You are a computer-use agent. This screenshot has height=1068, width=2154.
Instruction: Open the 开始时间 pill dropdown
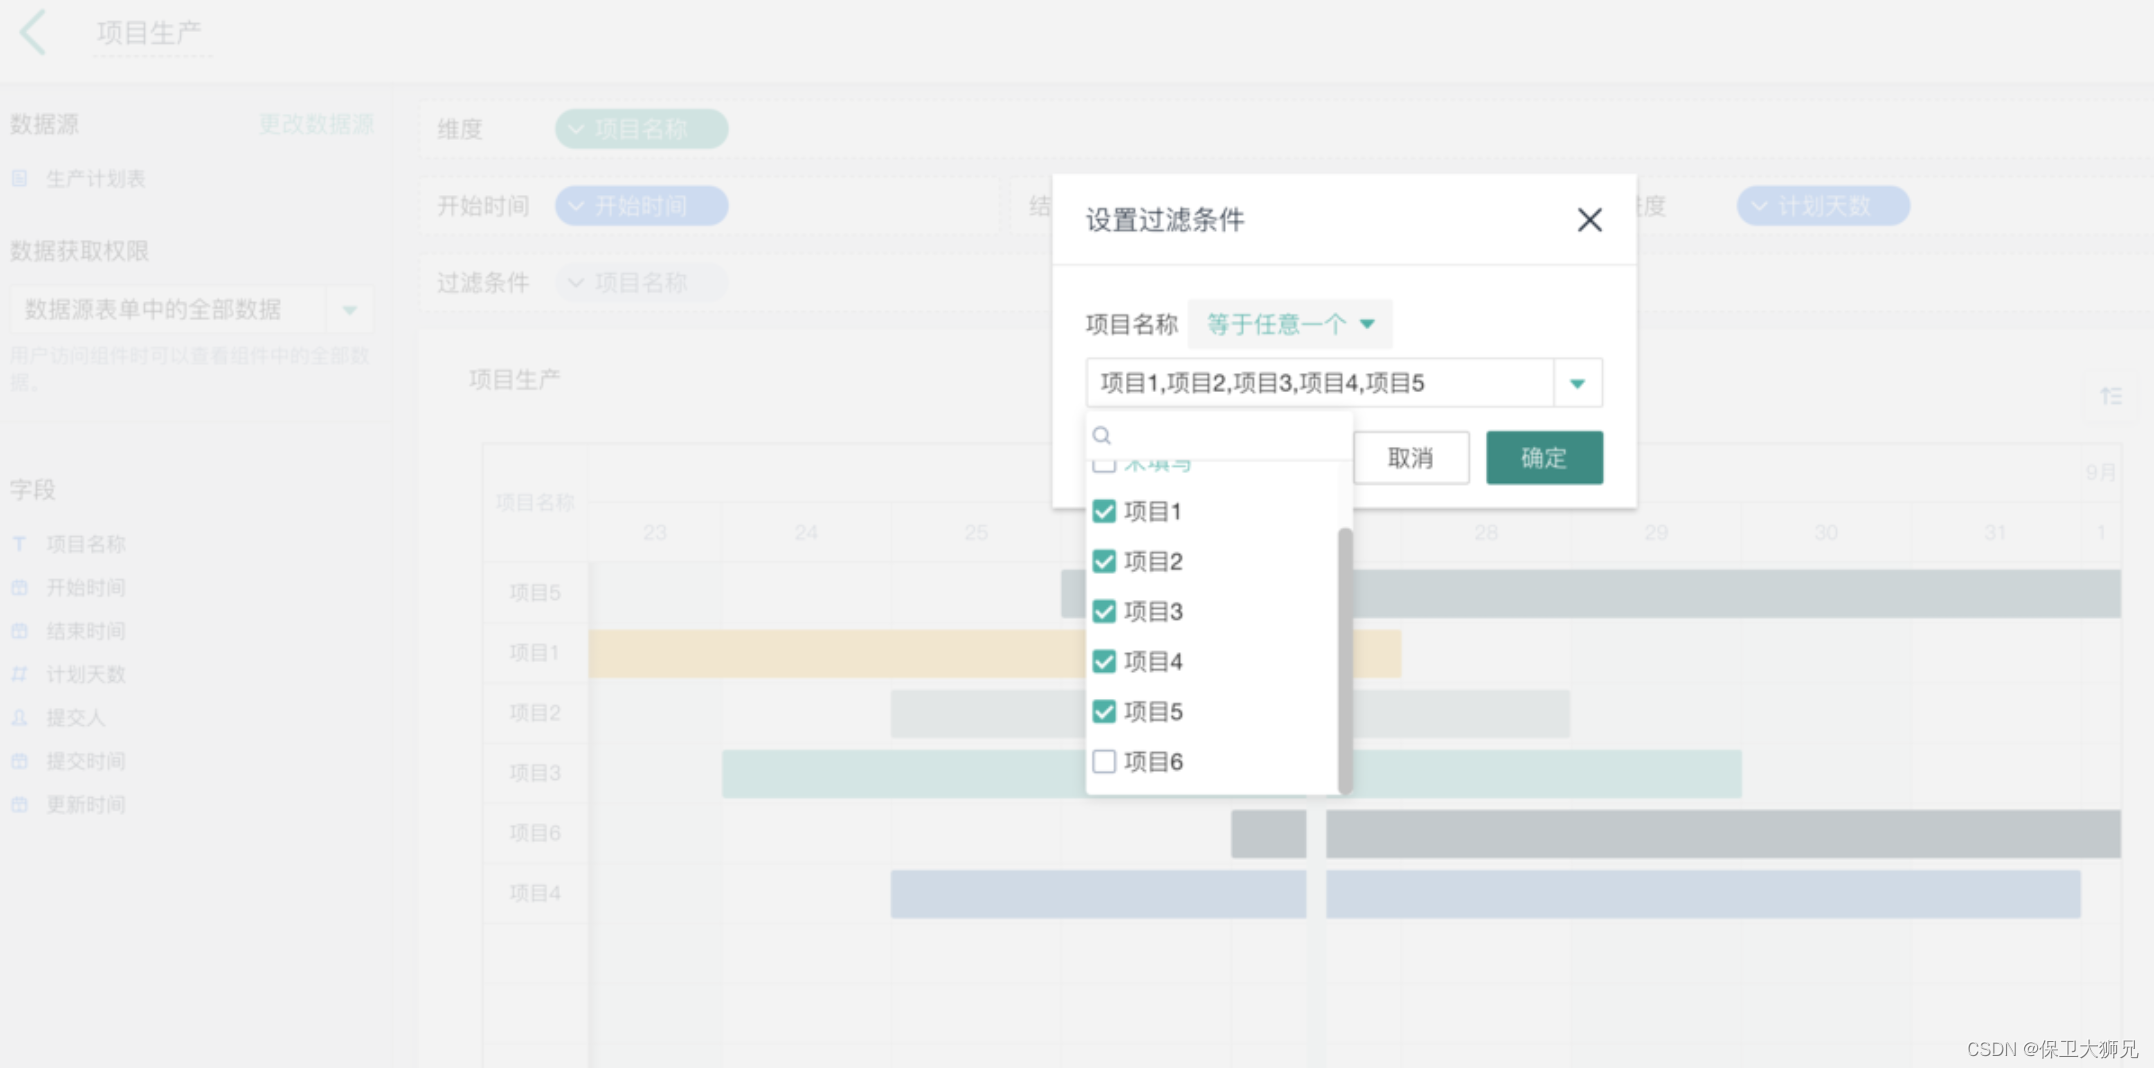(641, 206)
